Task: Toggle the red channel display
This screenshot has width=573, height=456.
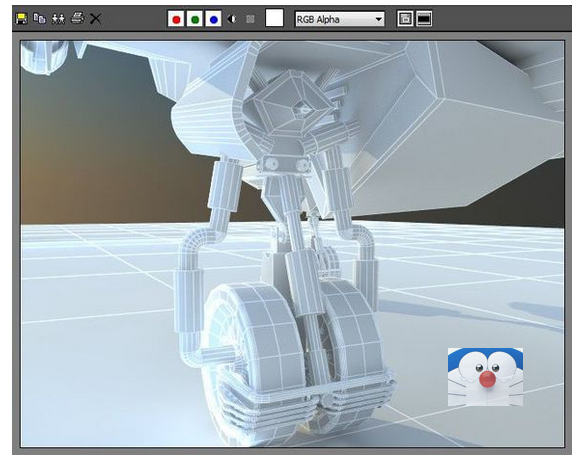Action: [x=176, y=19]
